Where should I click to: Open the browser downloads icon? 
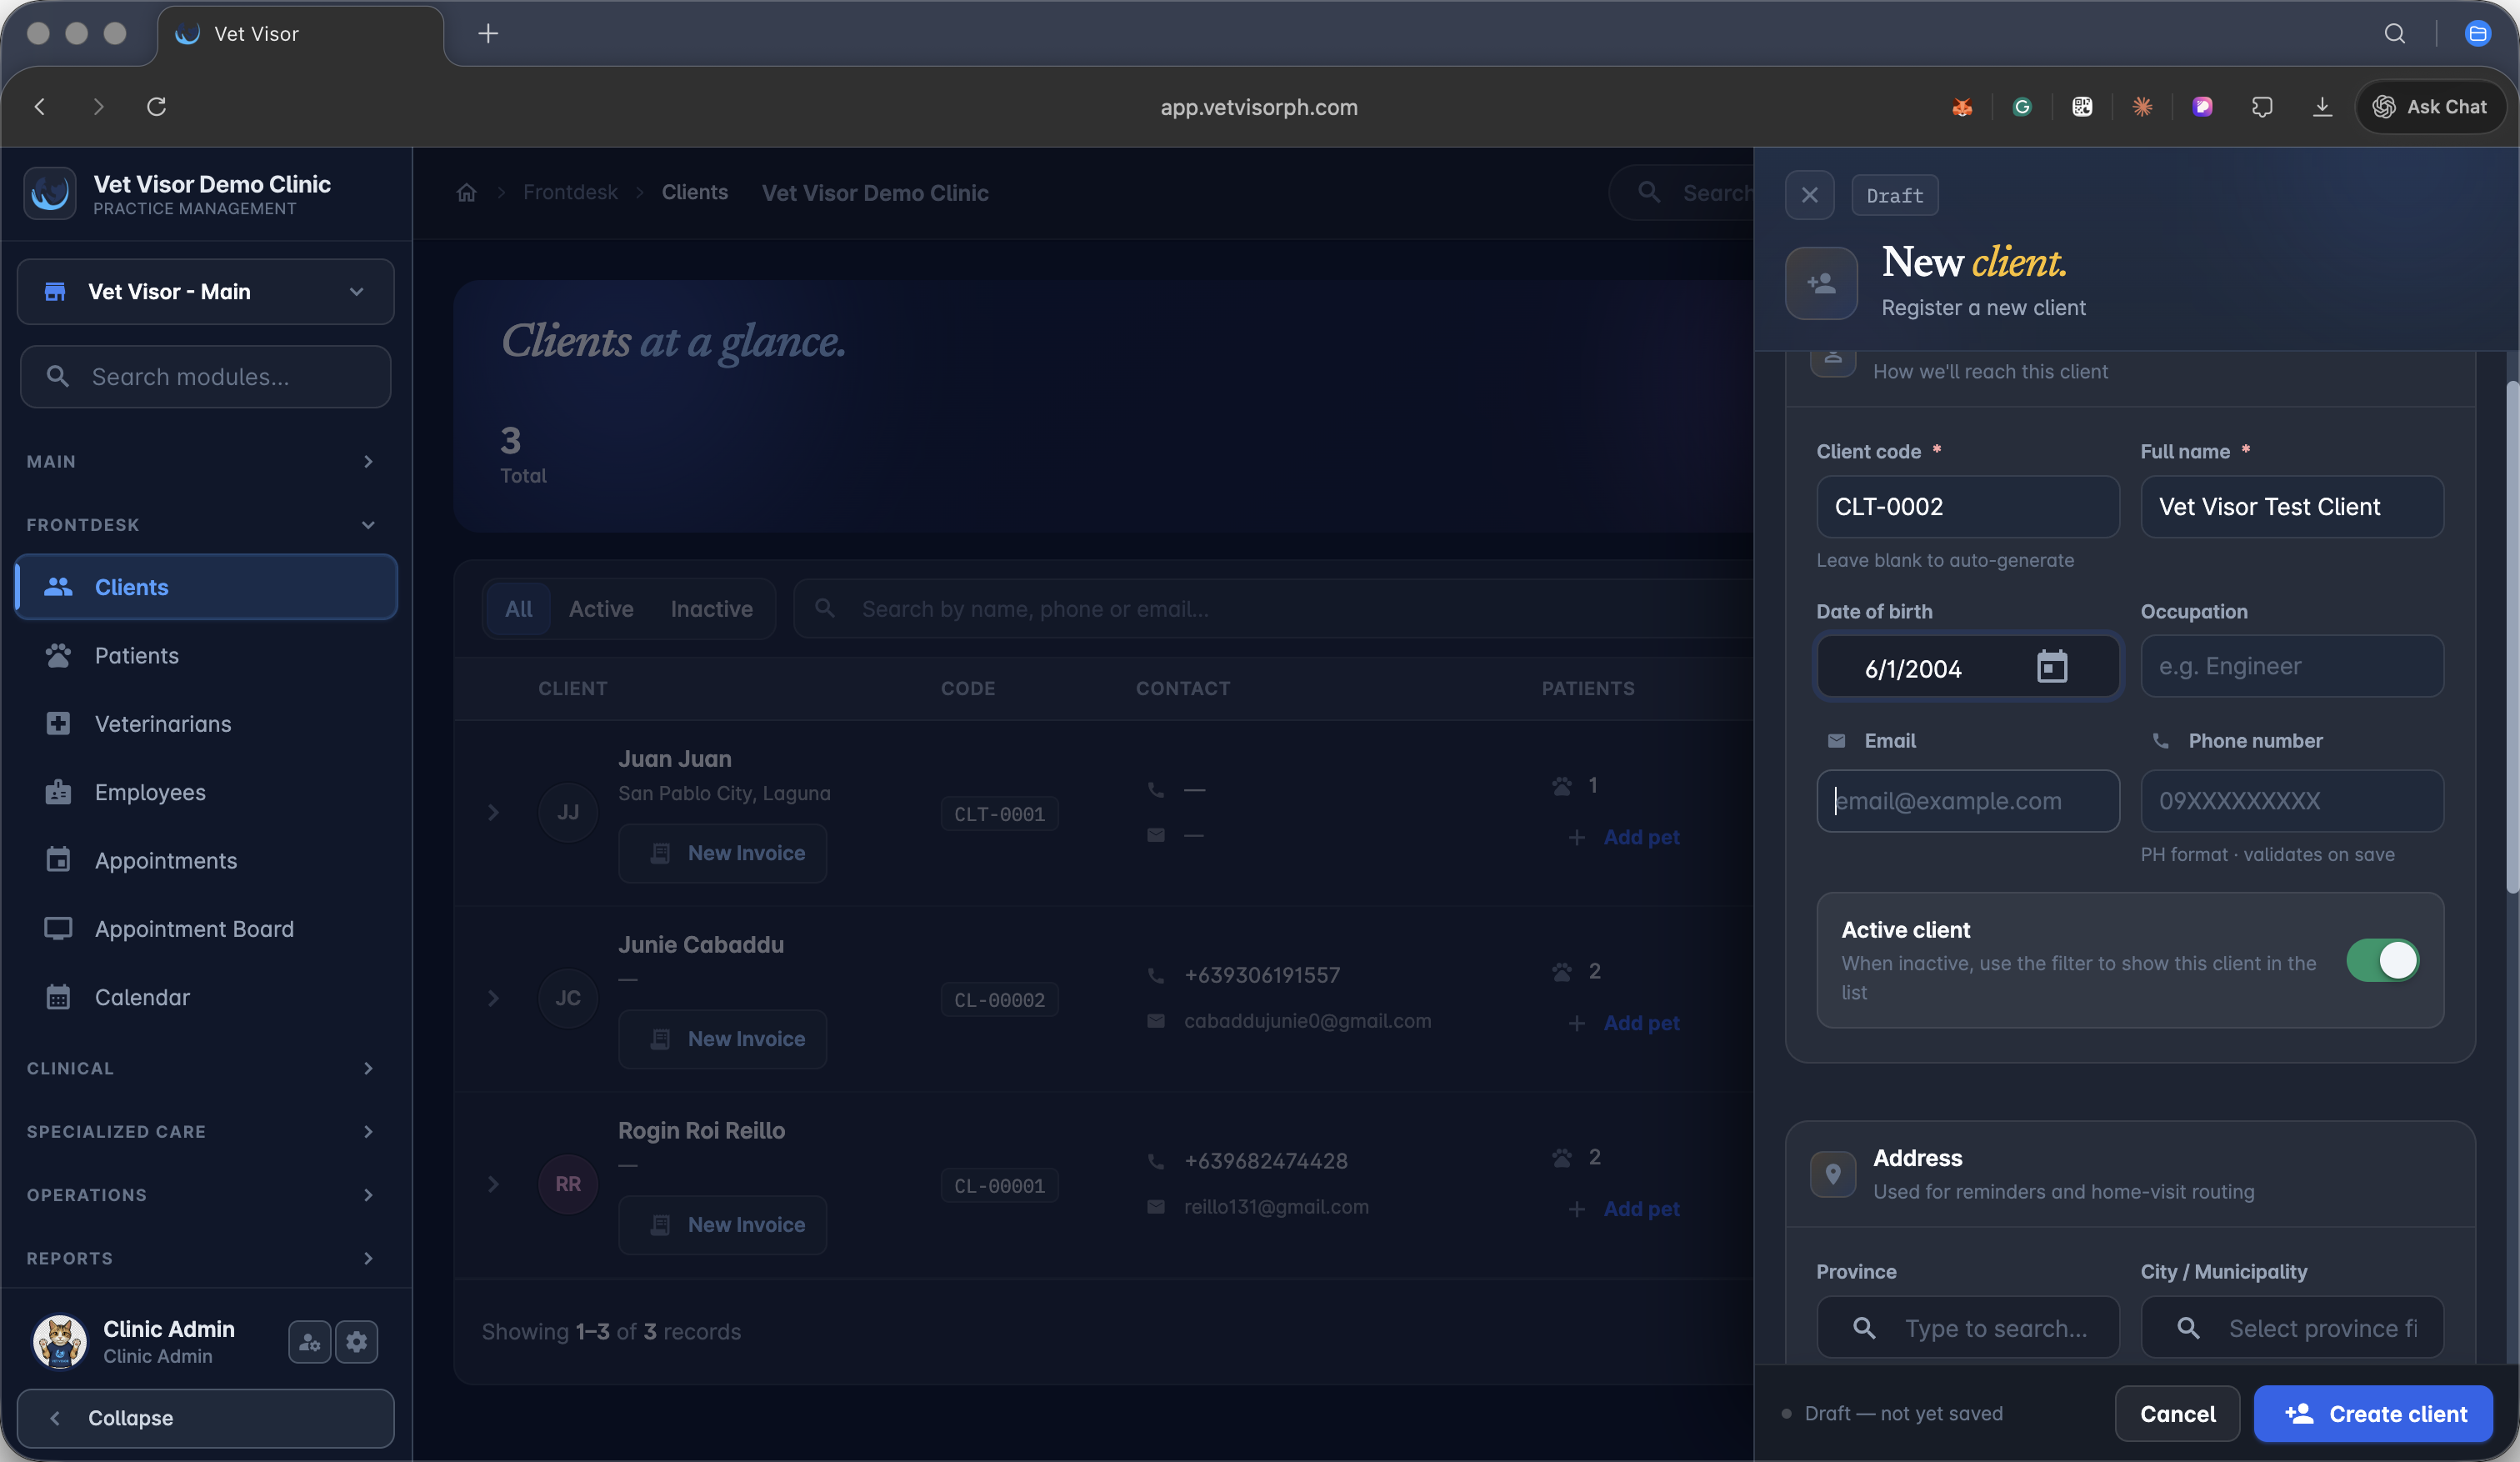[2322, 106]
